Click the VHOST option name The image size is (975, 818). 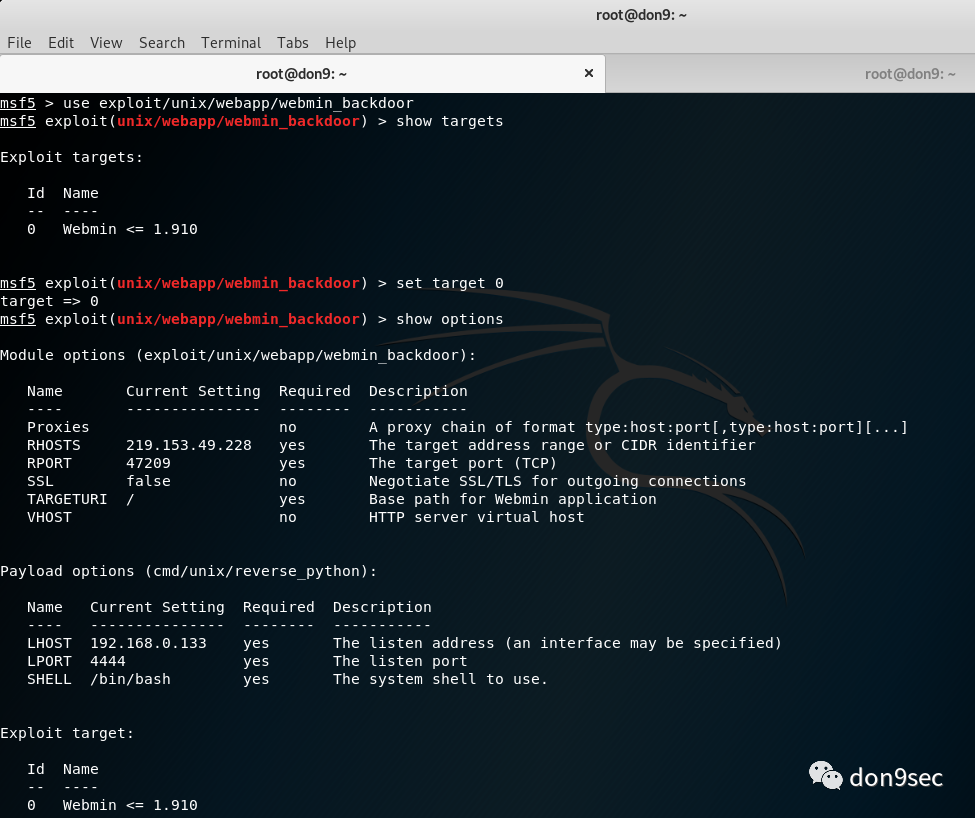coord(49,517)
